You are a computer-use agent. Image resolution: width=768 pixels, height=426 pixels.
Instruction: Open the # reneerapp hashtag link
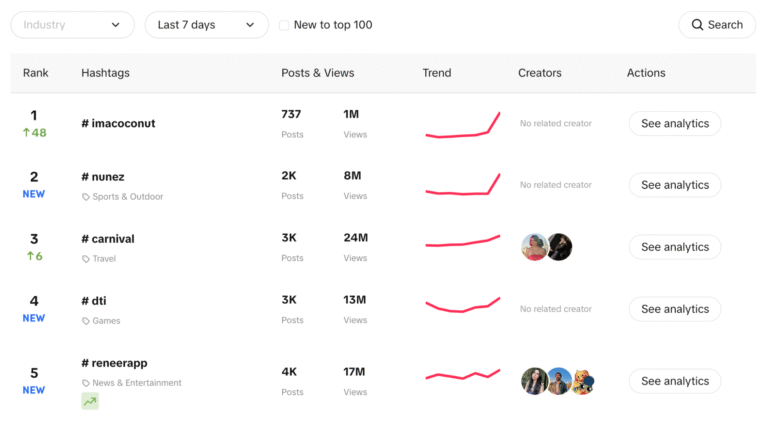click(114, 363)
